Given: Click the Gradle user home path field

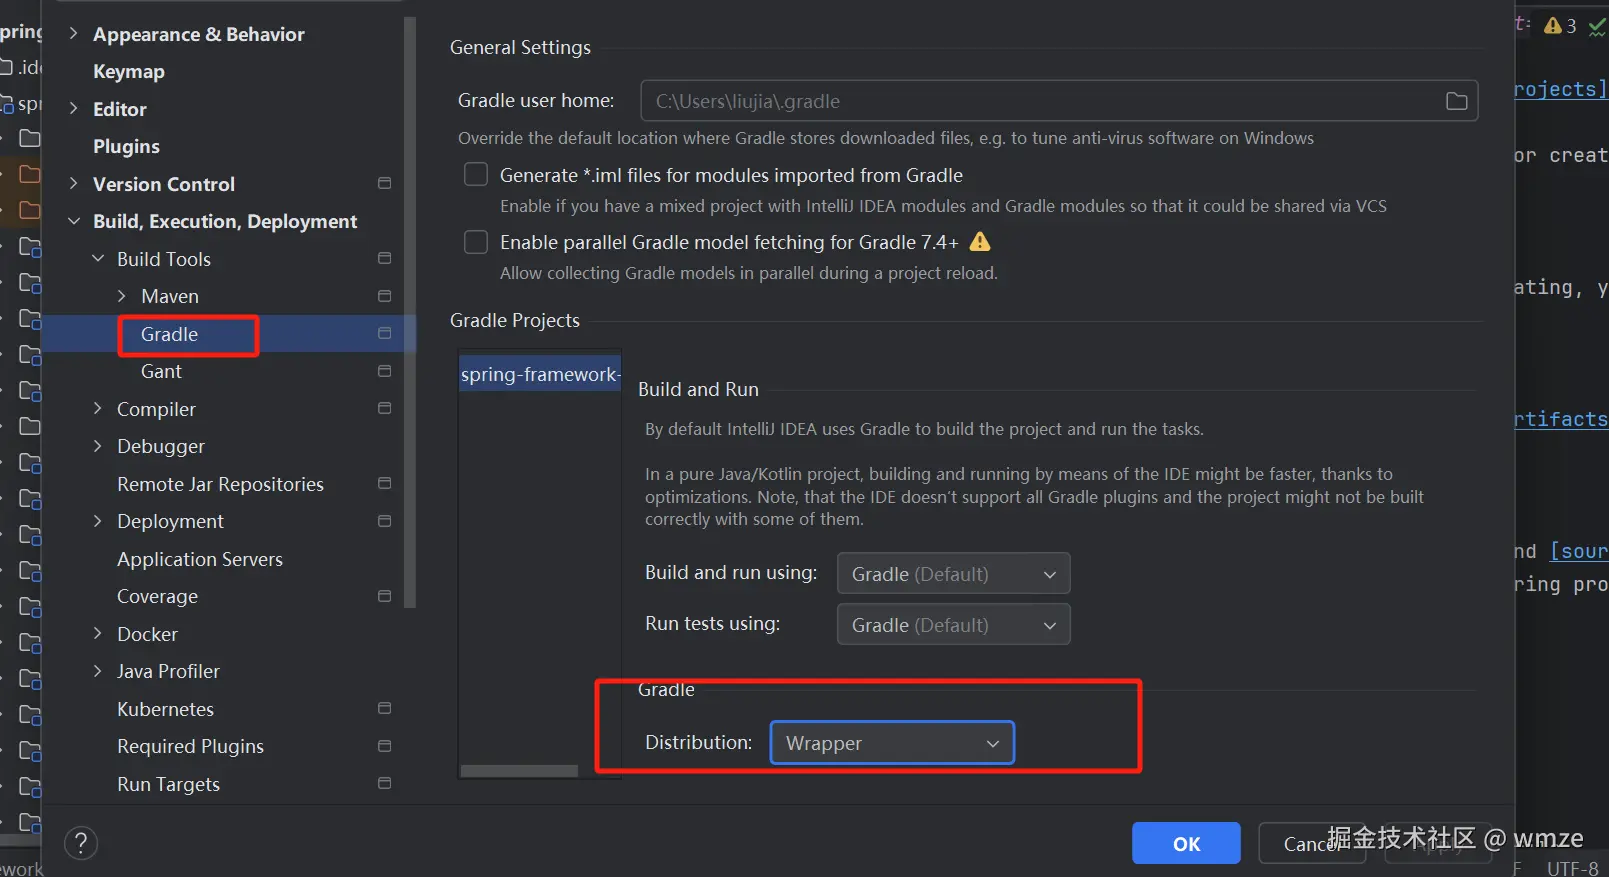Looking at the screenshot, I should [1040, 101].
